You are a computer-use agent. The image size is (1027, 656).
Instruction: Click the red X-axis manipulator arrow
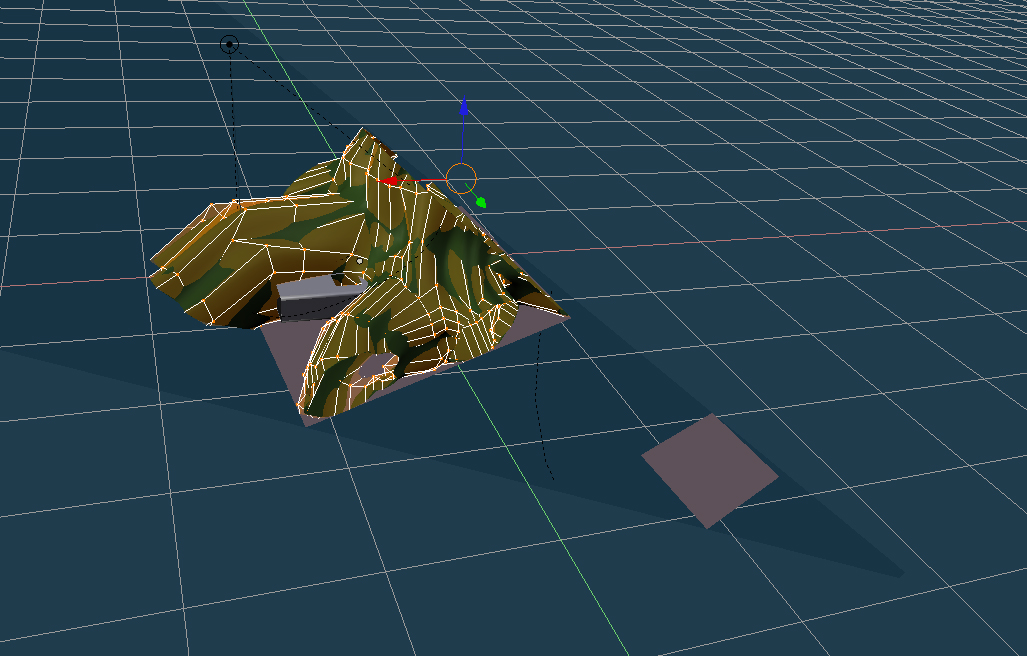[390, 181]
